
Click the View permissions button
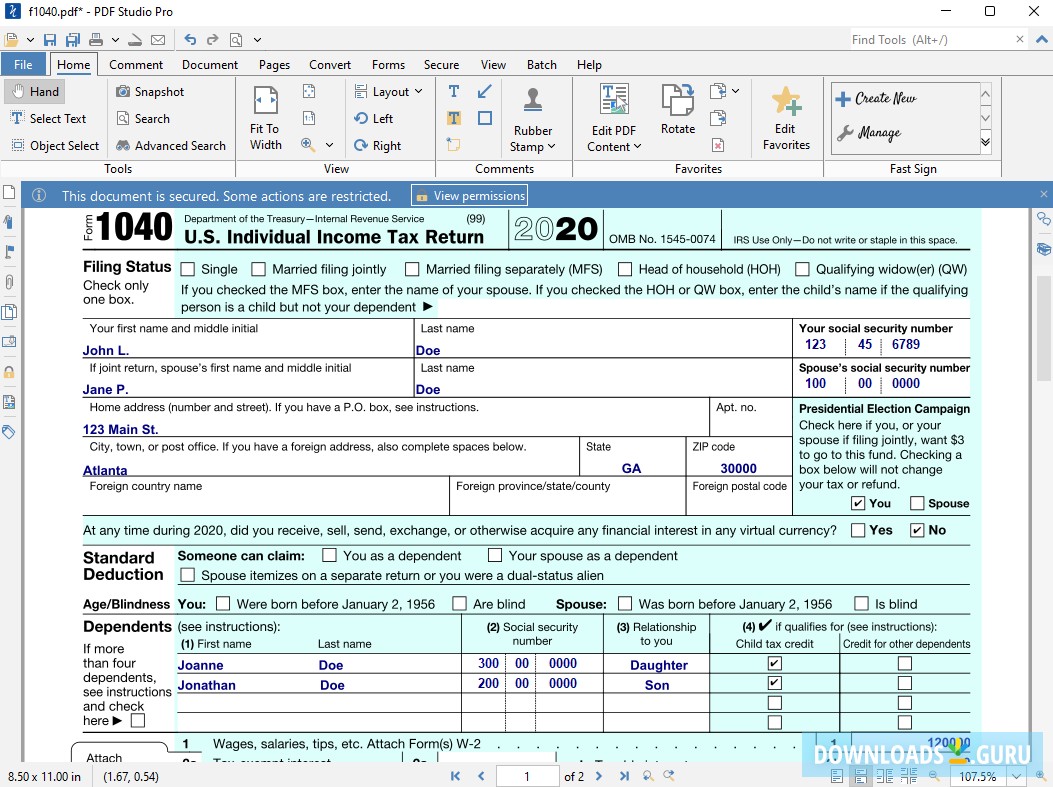point(469,195)
